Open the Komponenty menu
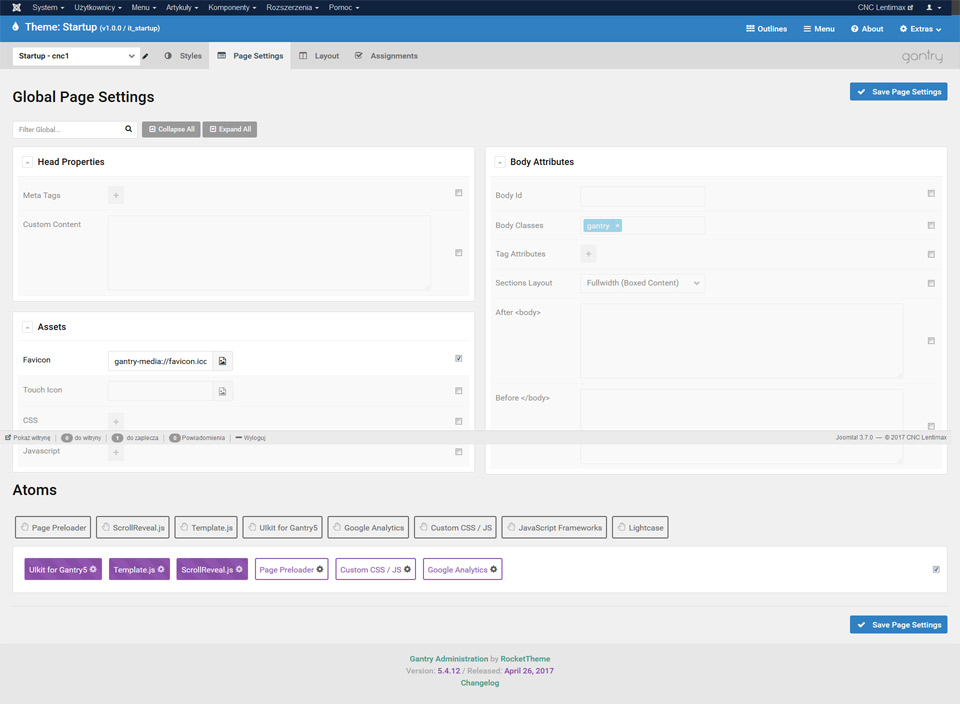Image resolution: width=960 pixels, height=704 pixels. click(x=232, y=7)
